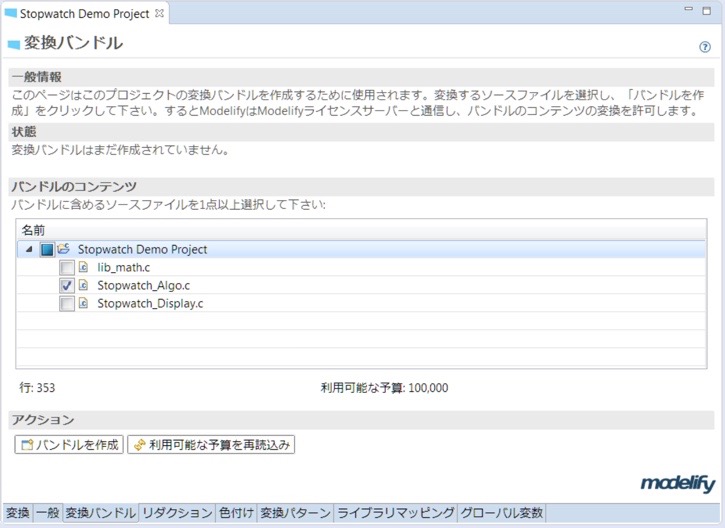Select the 変換バンドル bottom tab
This screenshot has height=528, width=725.
pos(100,513)
